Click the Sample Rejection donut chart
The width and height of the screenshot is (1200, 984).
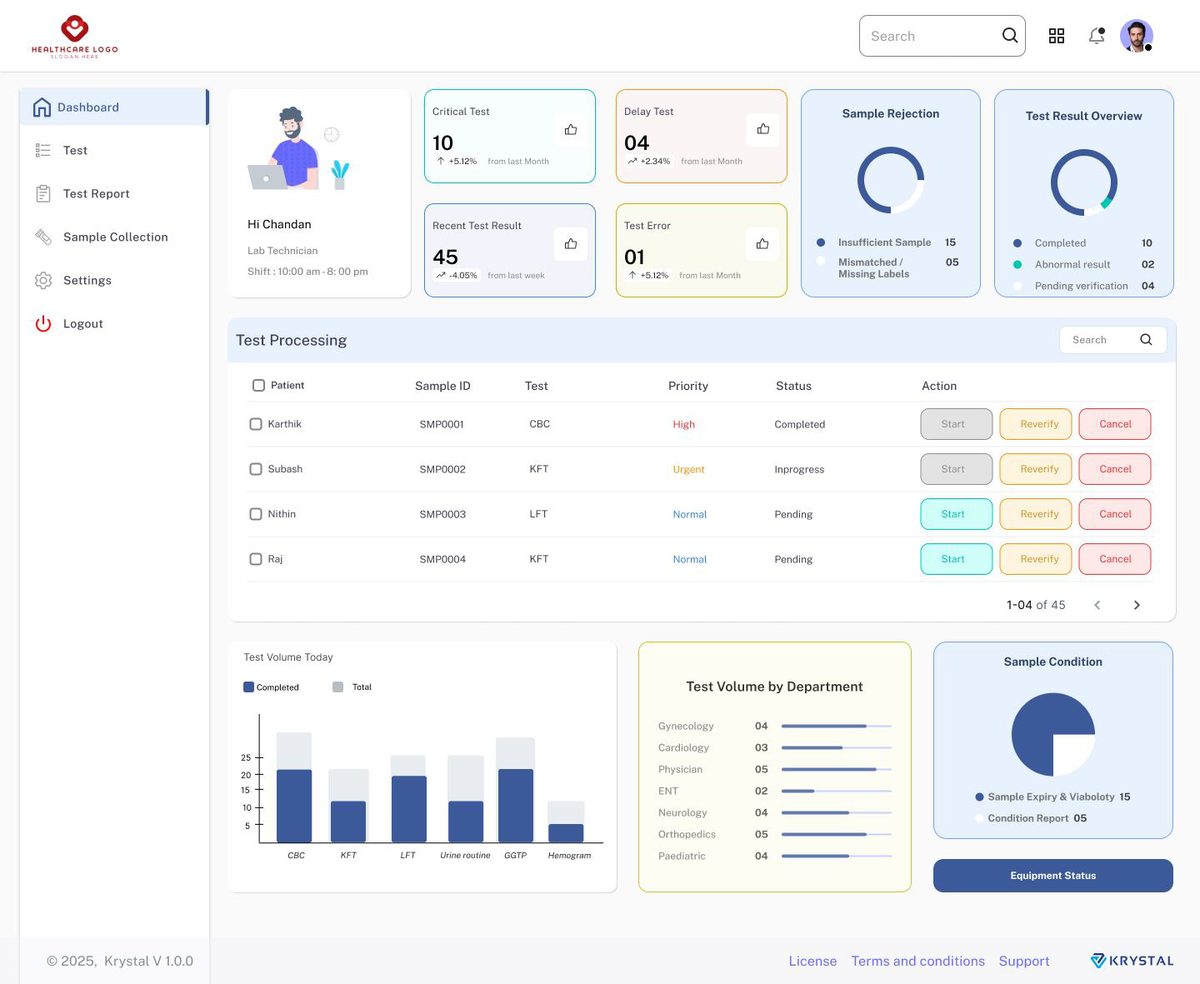pos(891,180)
